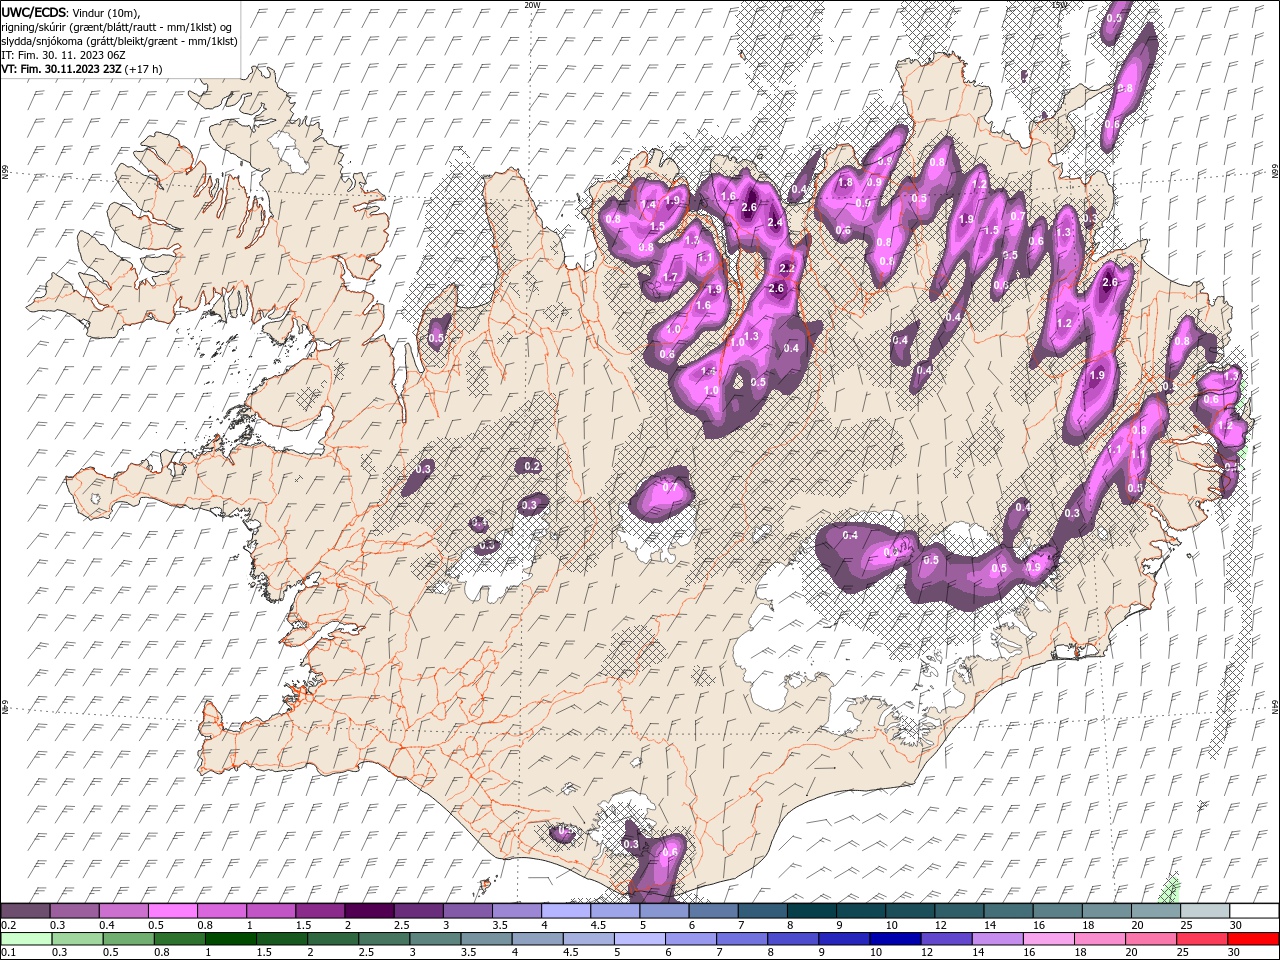1280x960 pixels.
Task: Click the white snow-scale swatch labeled 30
Action: pos(1254,911)
